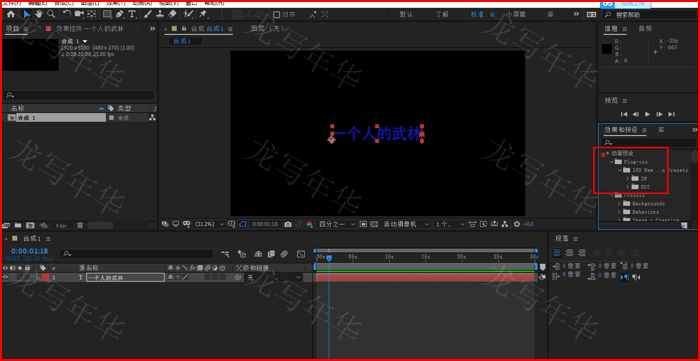Select the Clone Stamp tool
The image size is (700, 361).
click(x=160, y=14)
